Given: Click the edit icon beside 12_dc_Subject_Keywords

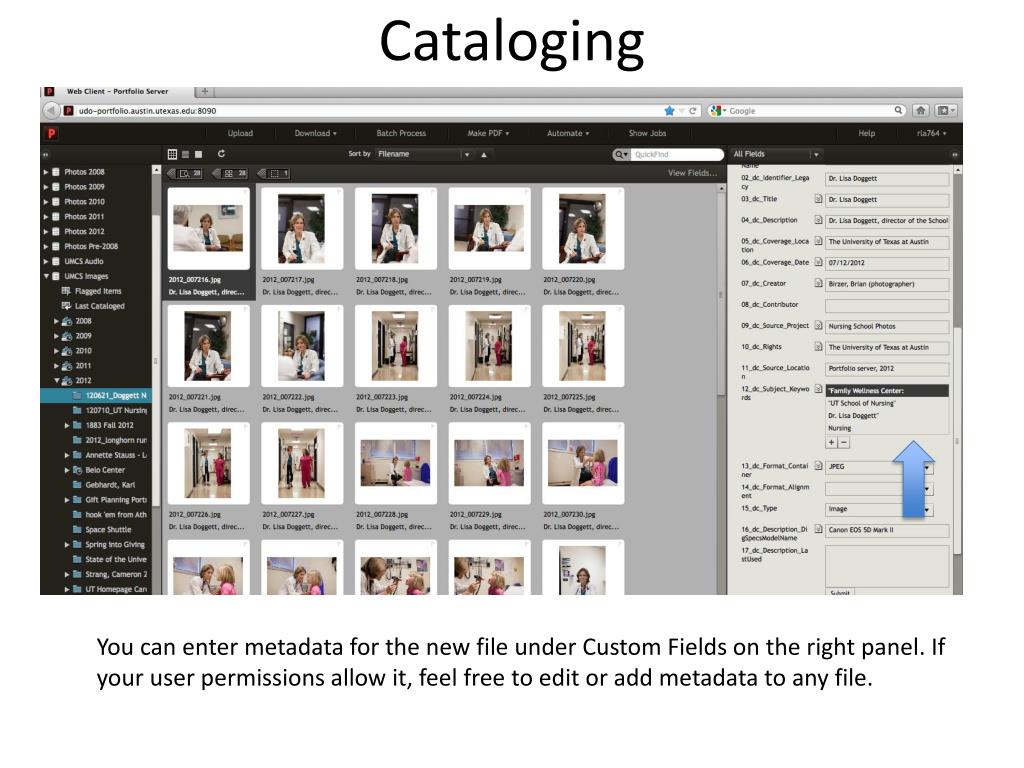Looking at the screenshot, I should pos(818,389).
